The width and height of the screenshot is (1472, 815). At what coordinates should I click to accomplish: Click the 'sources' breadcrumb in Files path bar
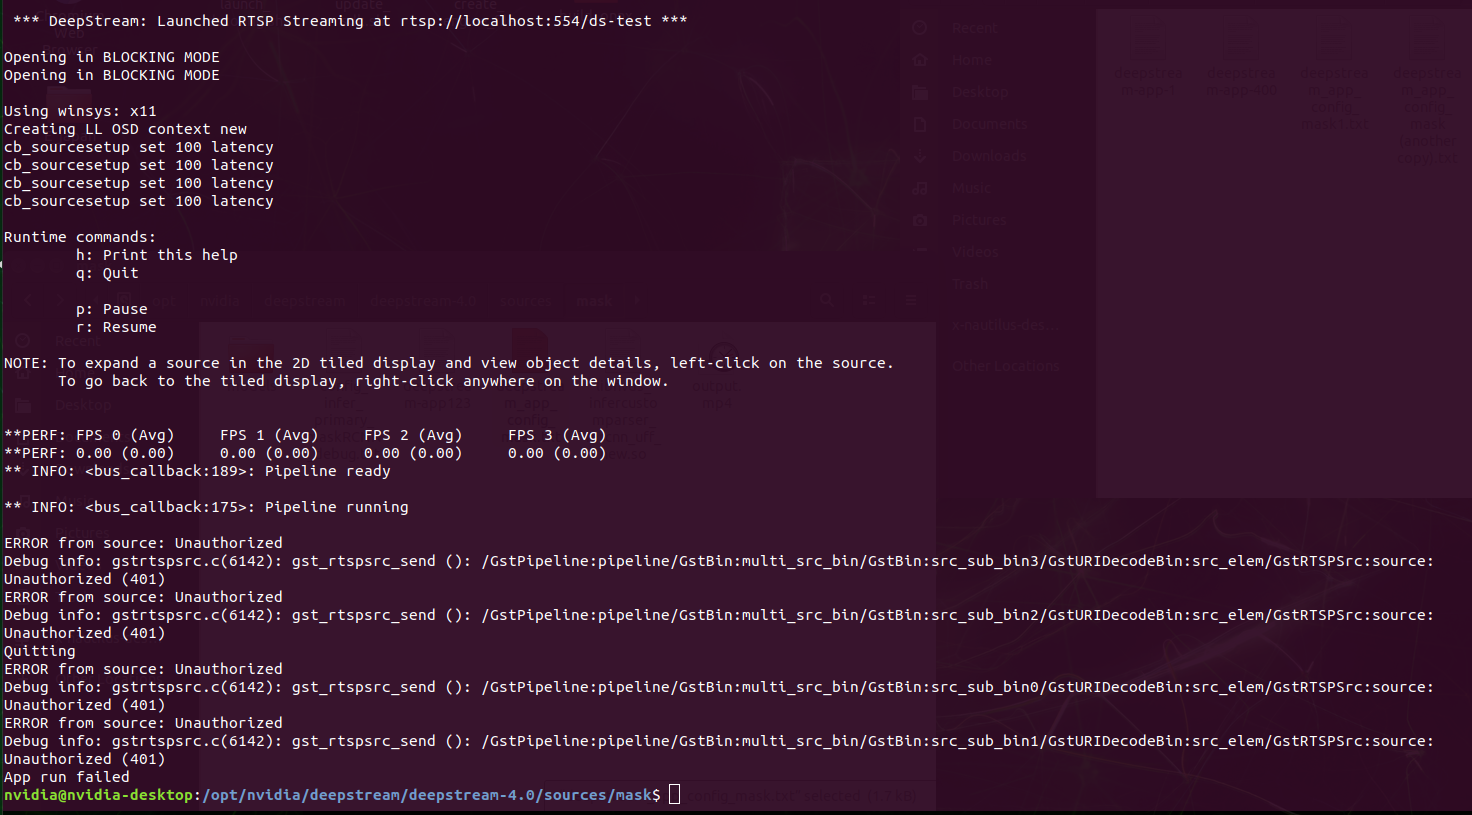525,300
